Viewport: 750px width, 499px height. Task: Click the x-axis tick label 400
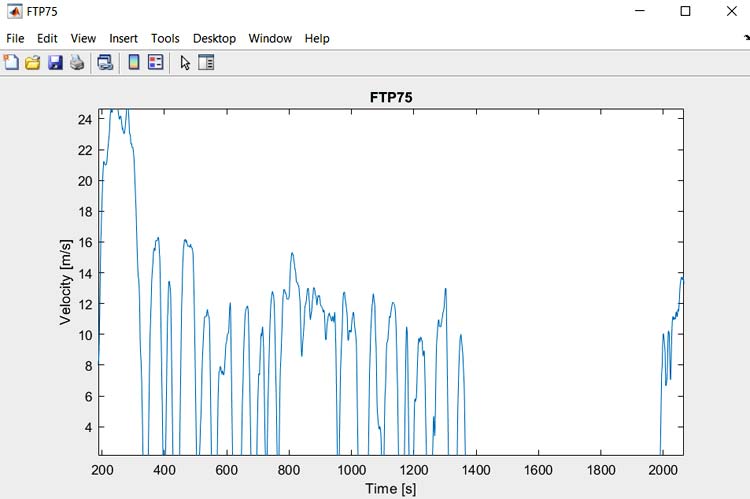click(164, 470)
